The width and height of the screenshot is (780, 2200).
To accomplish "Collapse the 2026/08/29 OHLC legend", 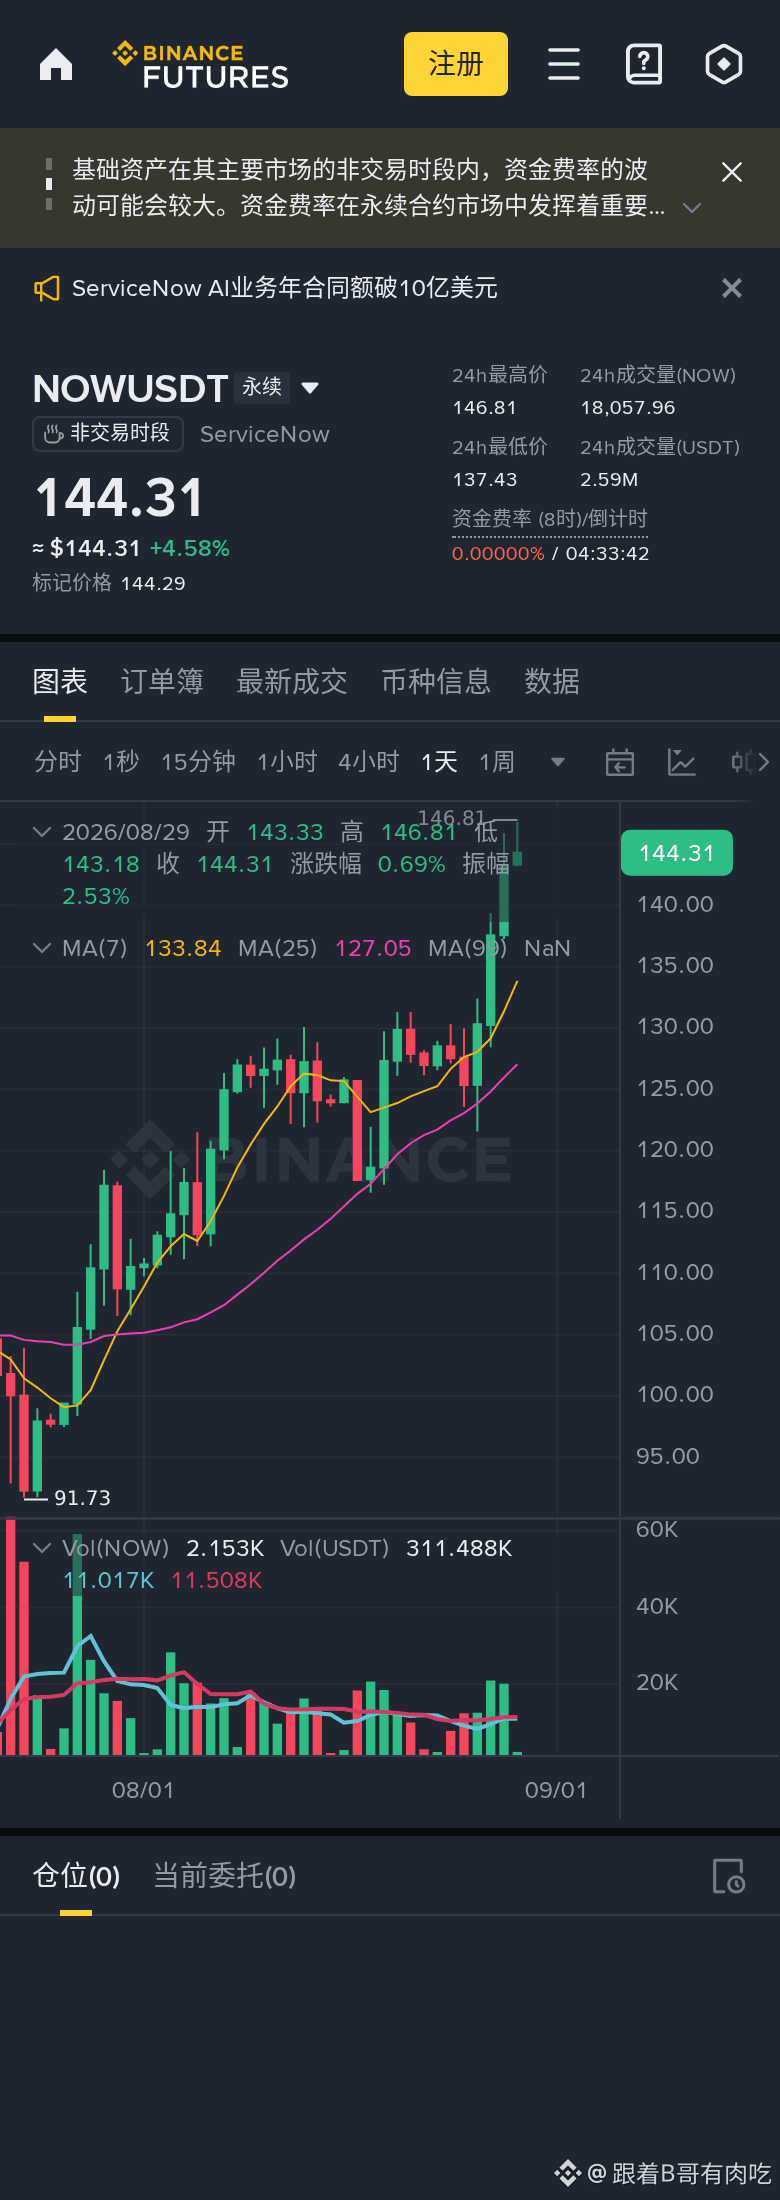I will [x=42, y=832].
